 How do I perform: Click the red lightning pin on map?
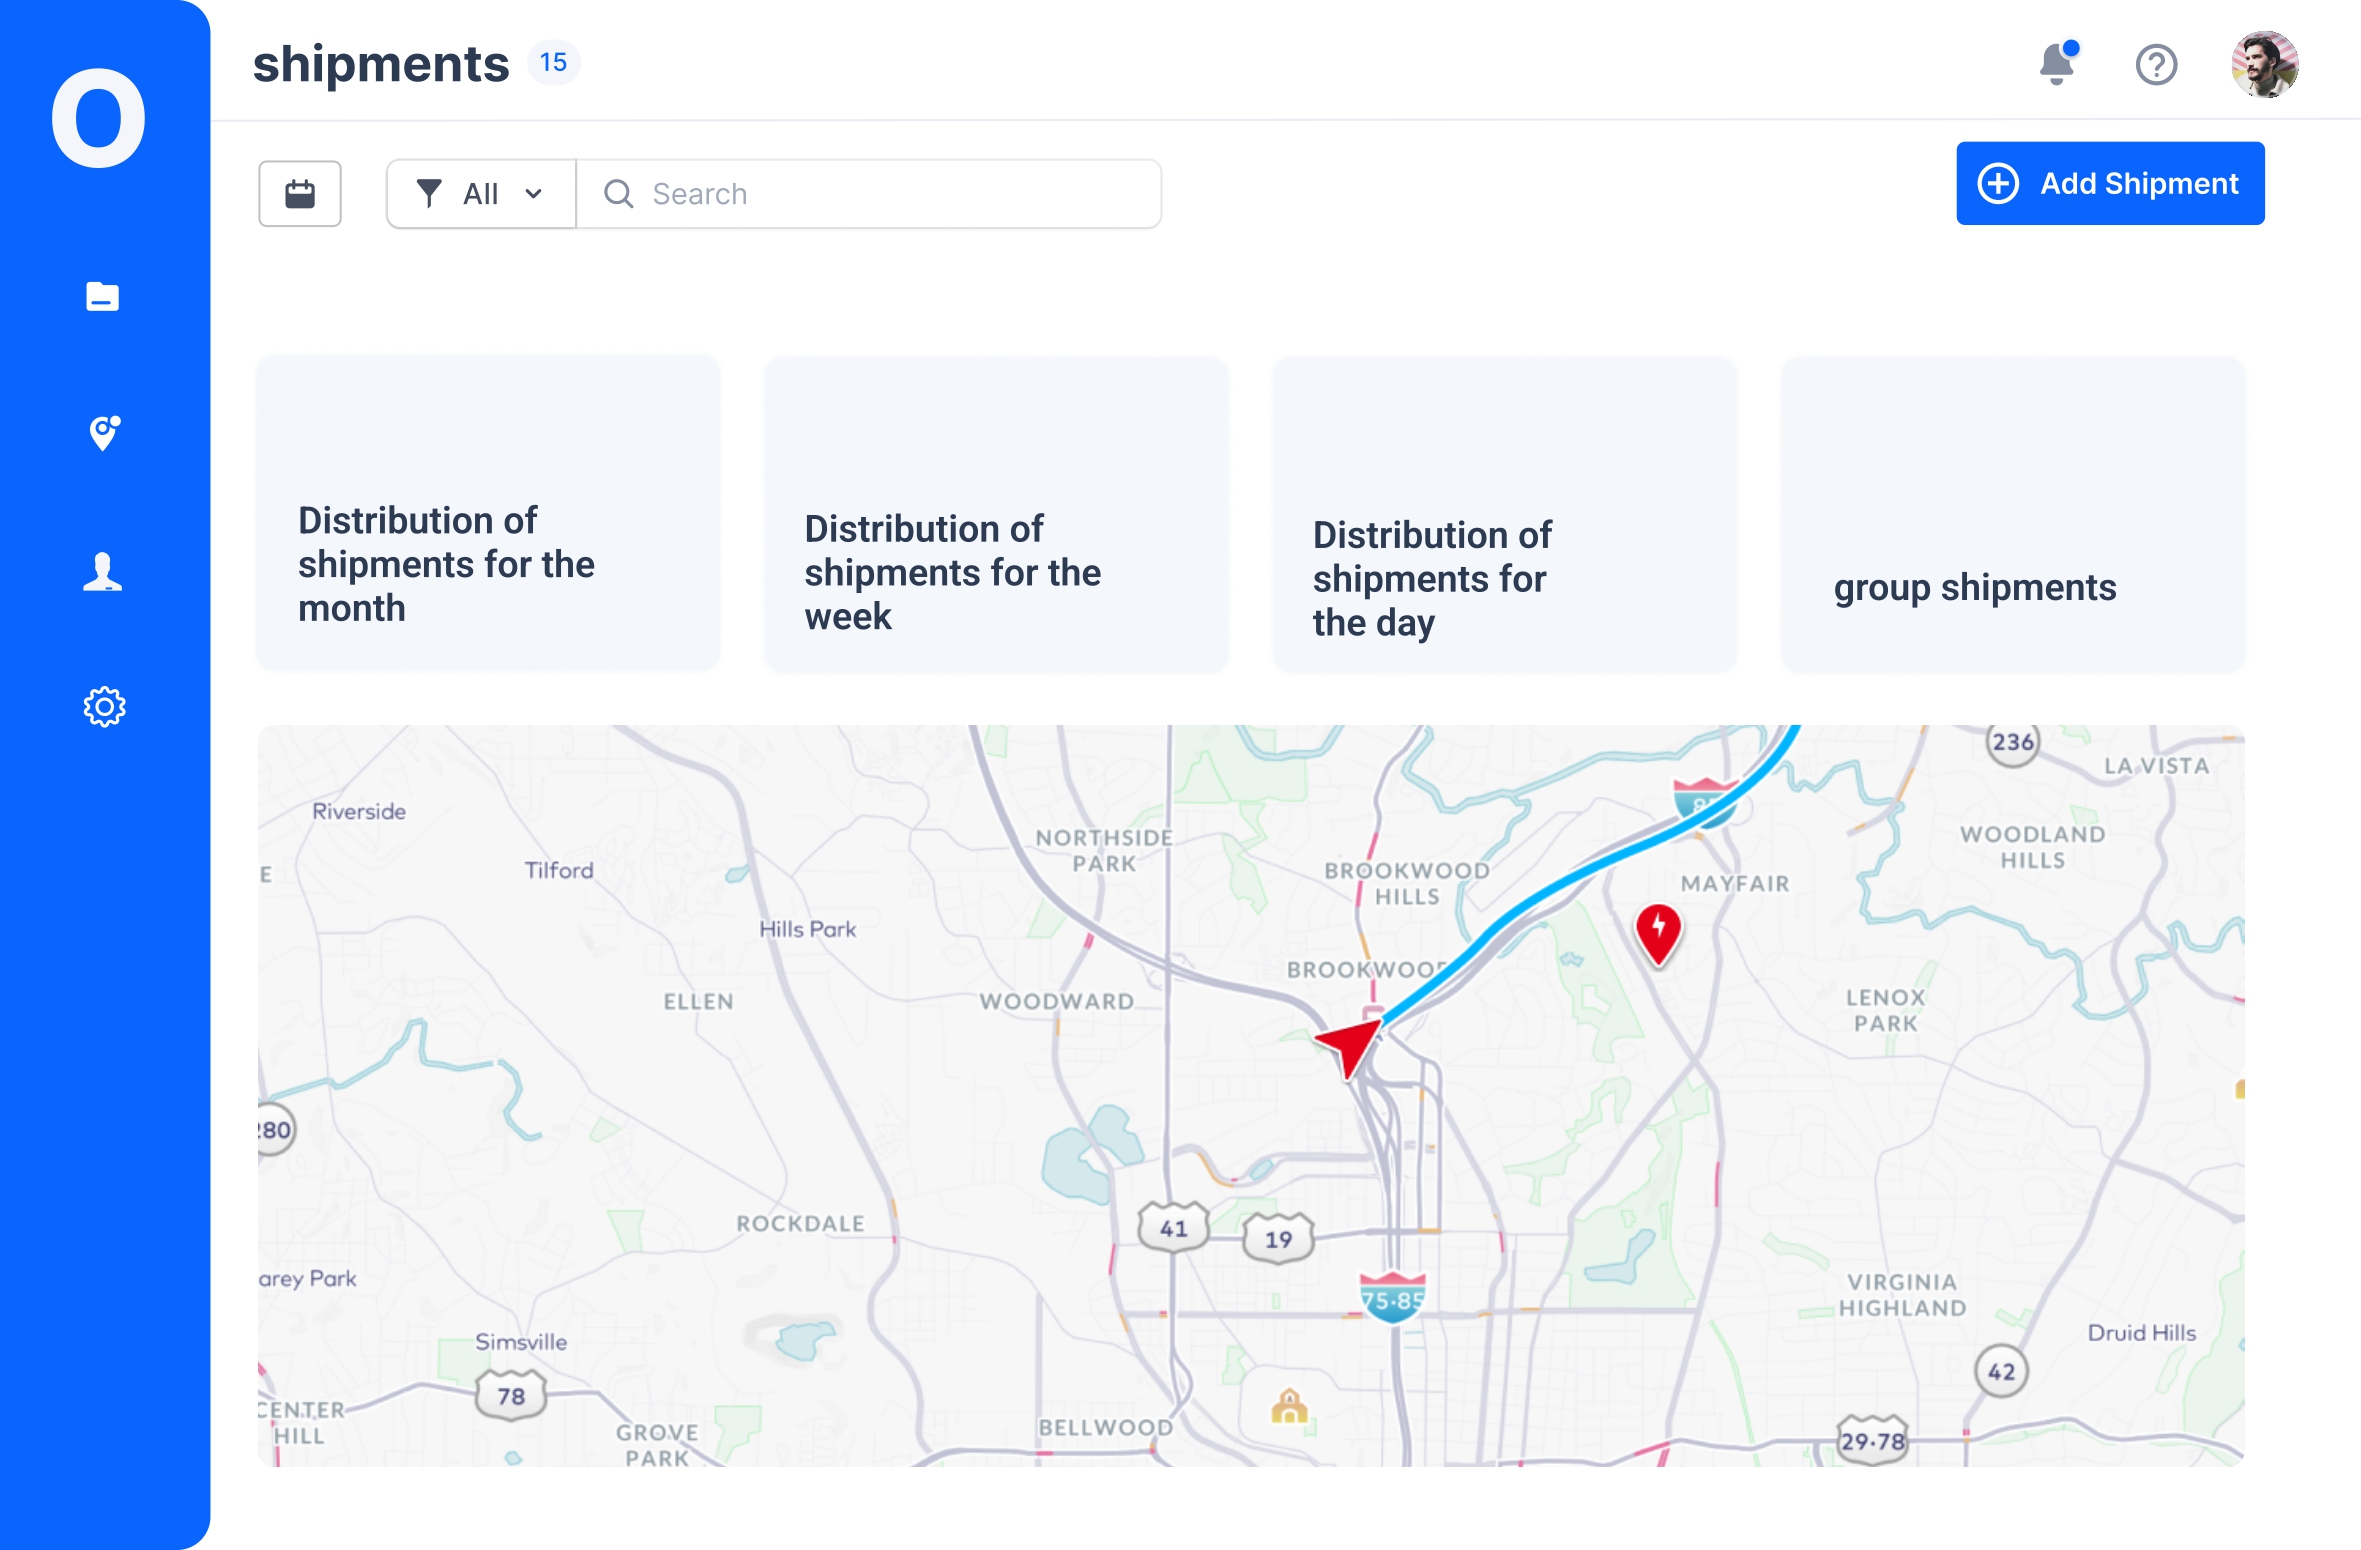(x=1658, y=931)
